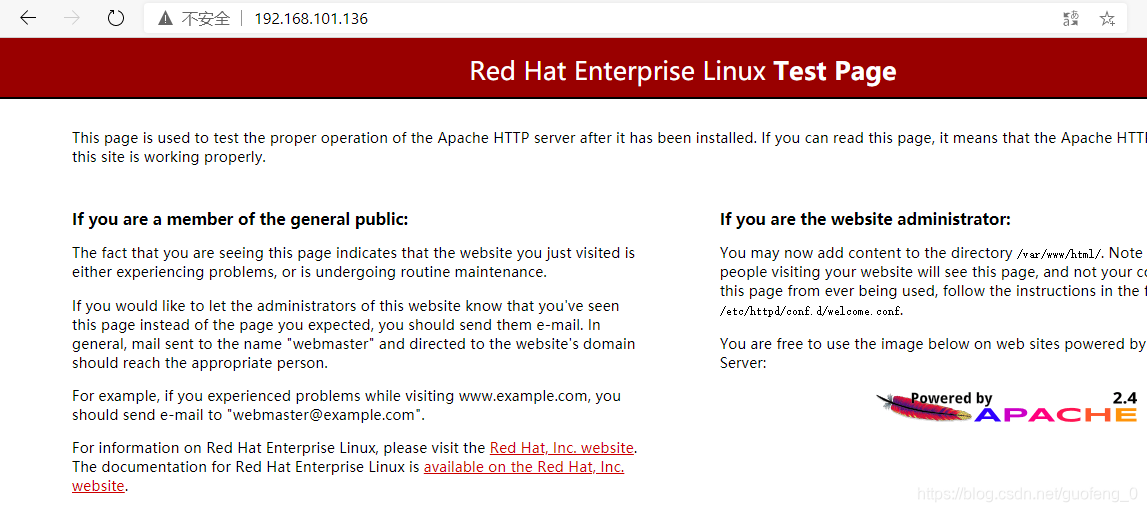Click the '不安全' security label
The width and height of the screenshot is (1147, 512).
206,19
